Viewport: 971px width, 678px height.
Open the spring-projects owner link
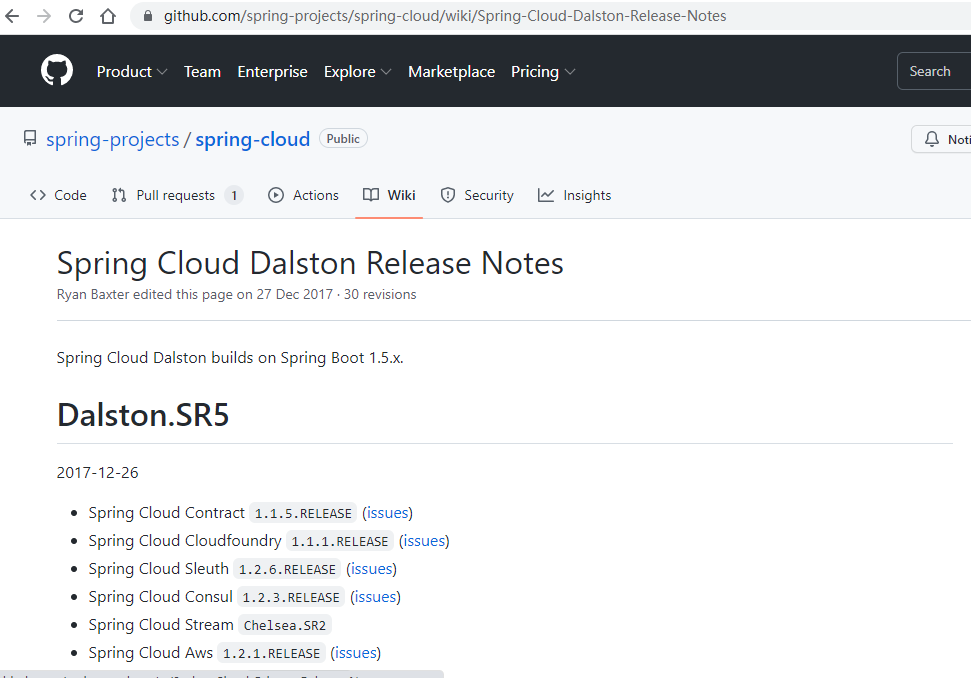pyautogui.click(x=112, y=139)
